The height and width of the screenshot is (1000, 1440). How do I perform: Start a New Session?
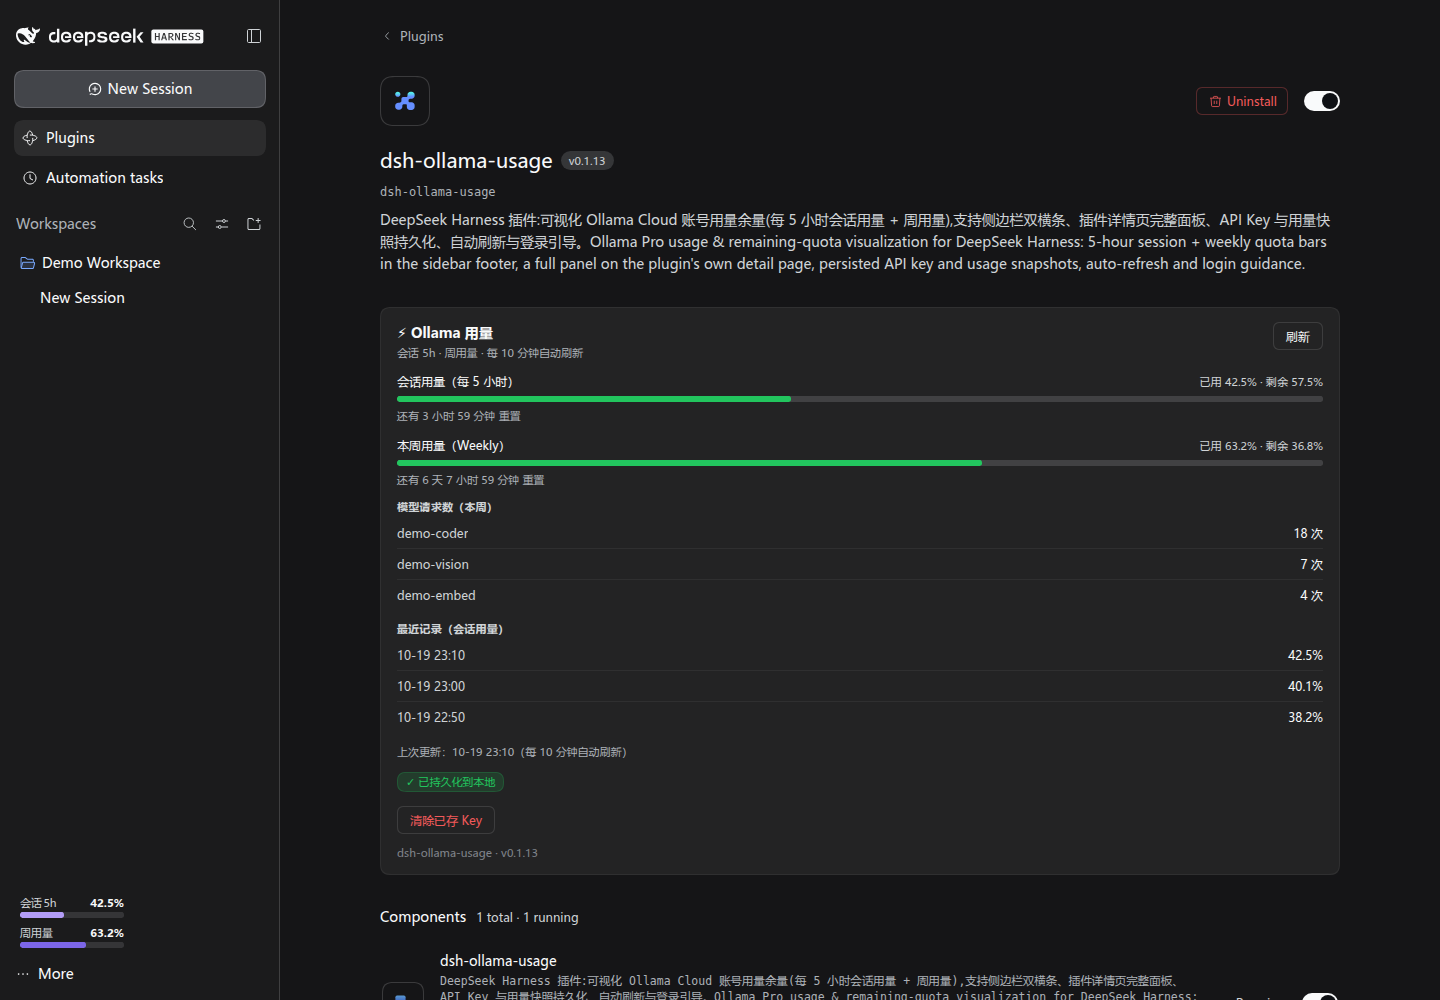point(140,89)
